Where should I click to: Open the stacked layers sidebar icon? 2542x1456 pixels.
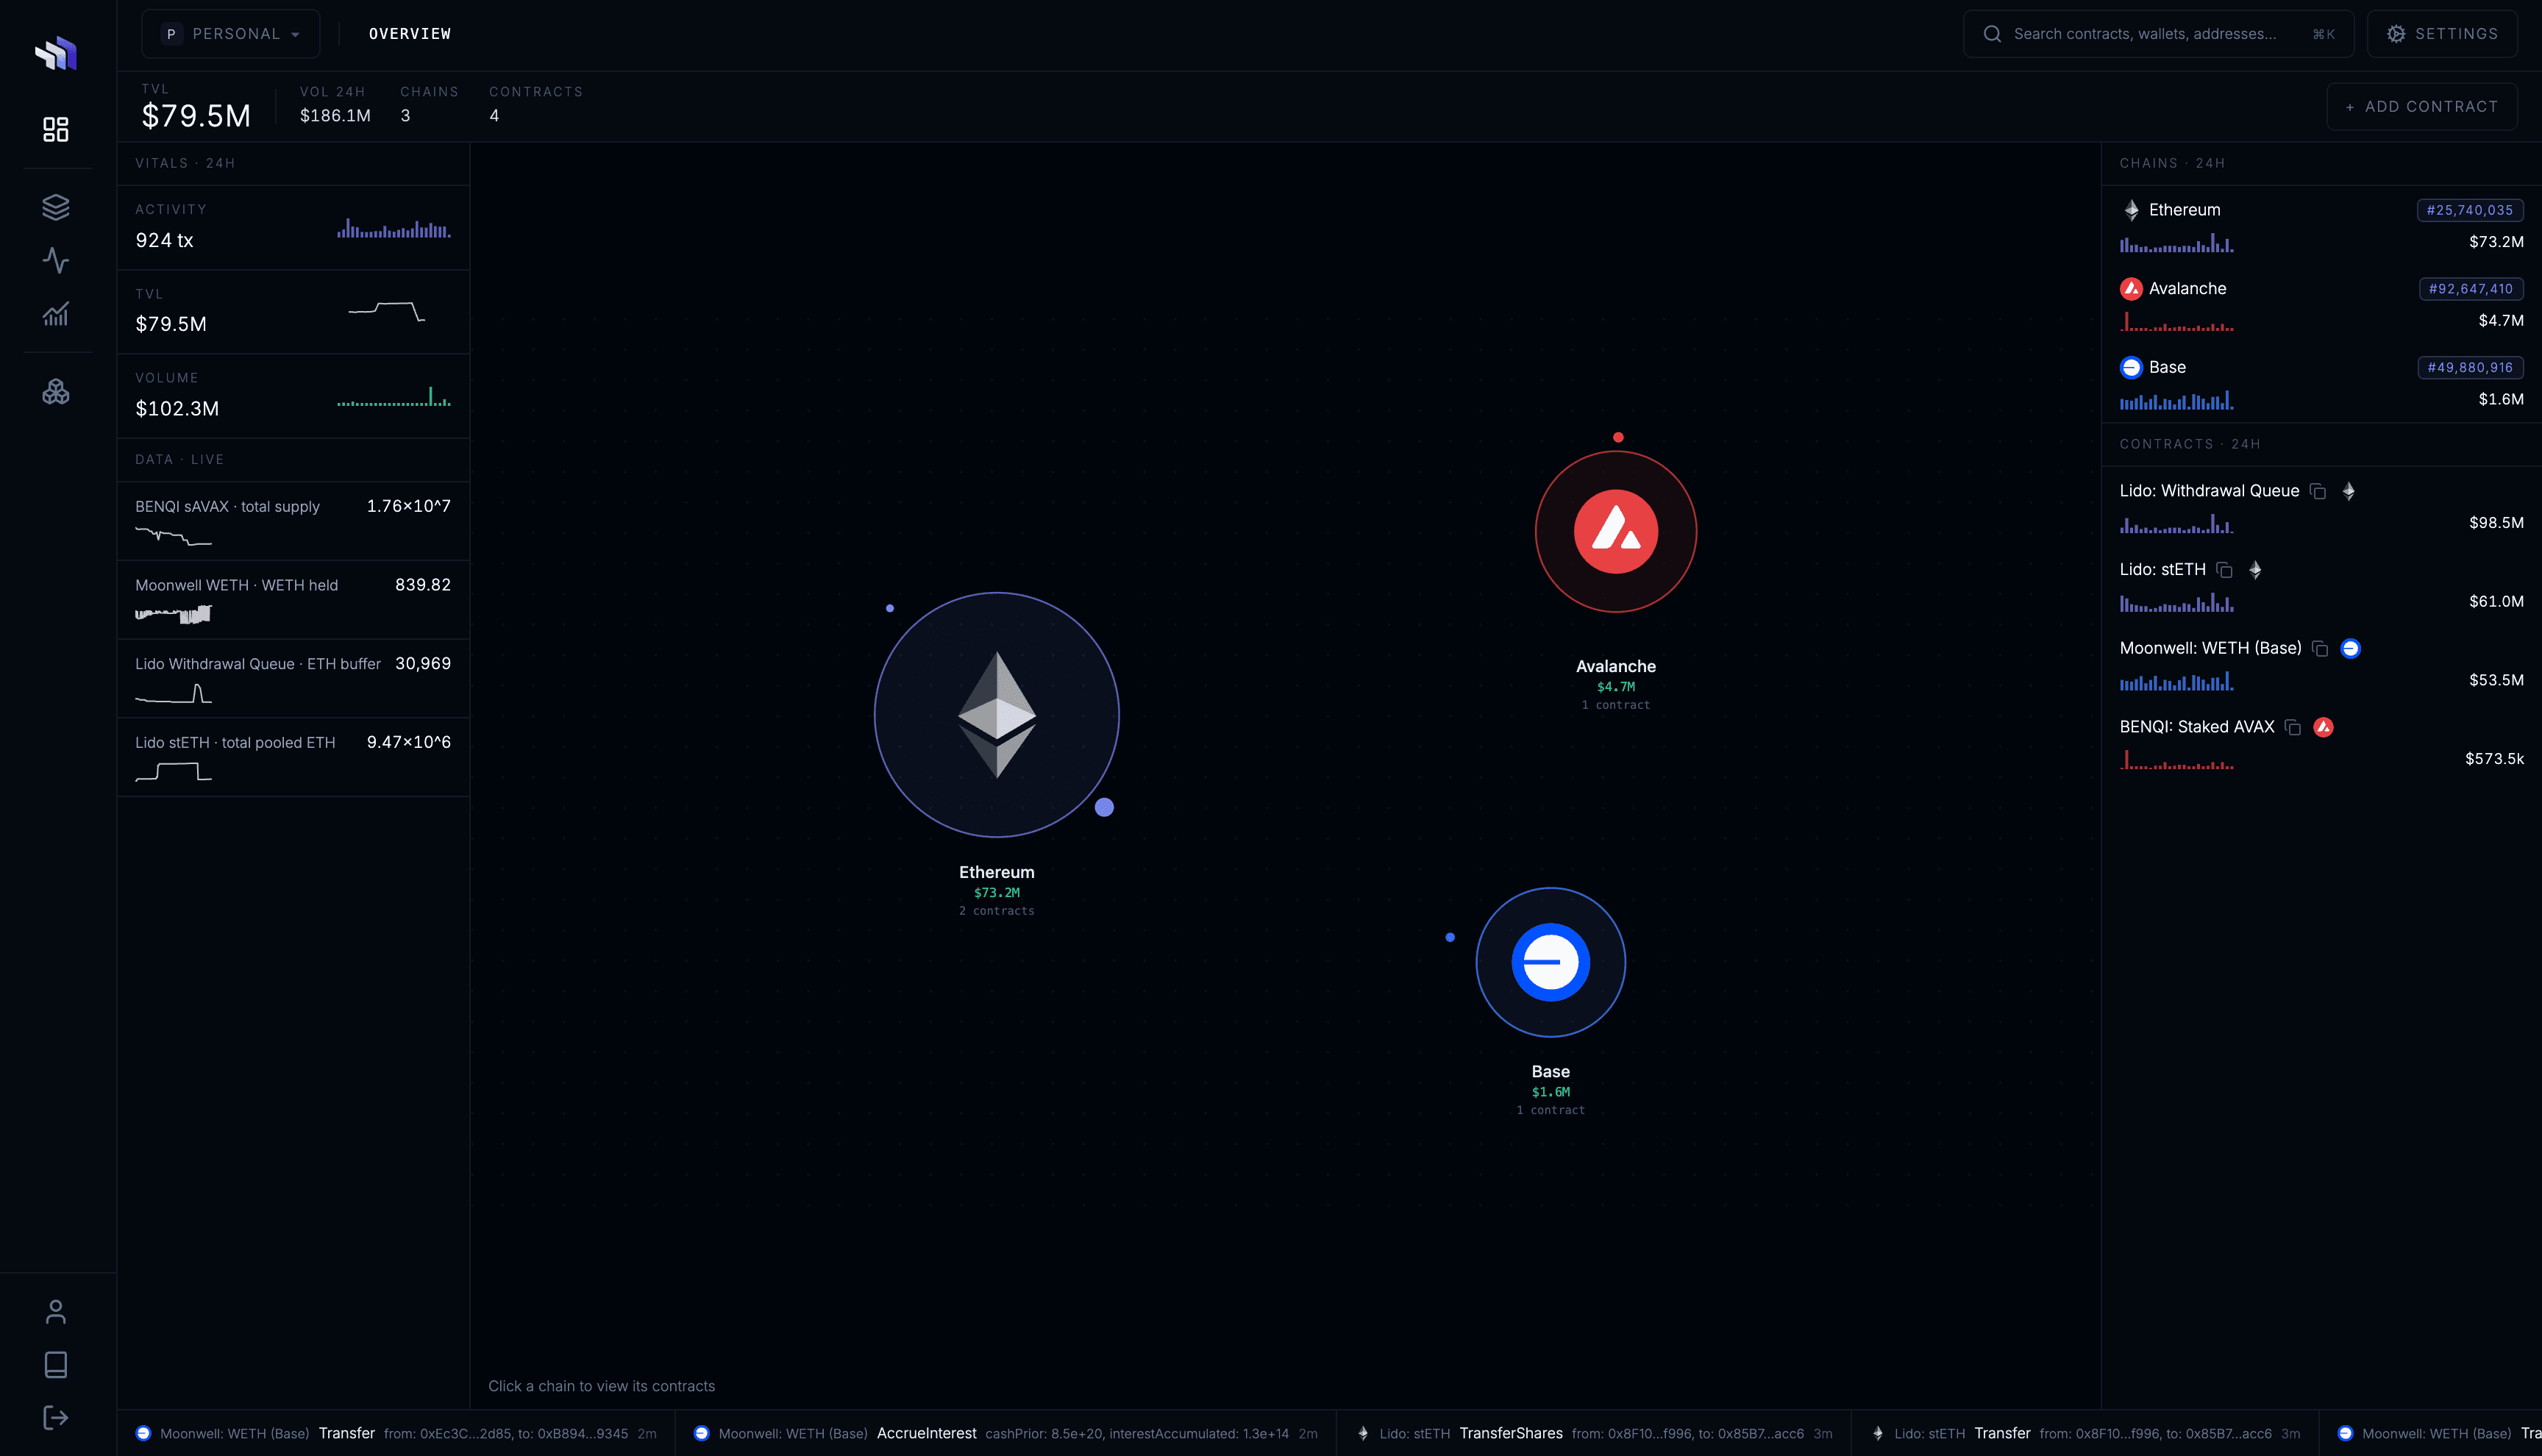pos(56,207)
